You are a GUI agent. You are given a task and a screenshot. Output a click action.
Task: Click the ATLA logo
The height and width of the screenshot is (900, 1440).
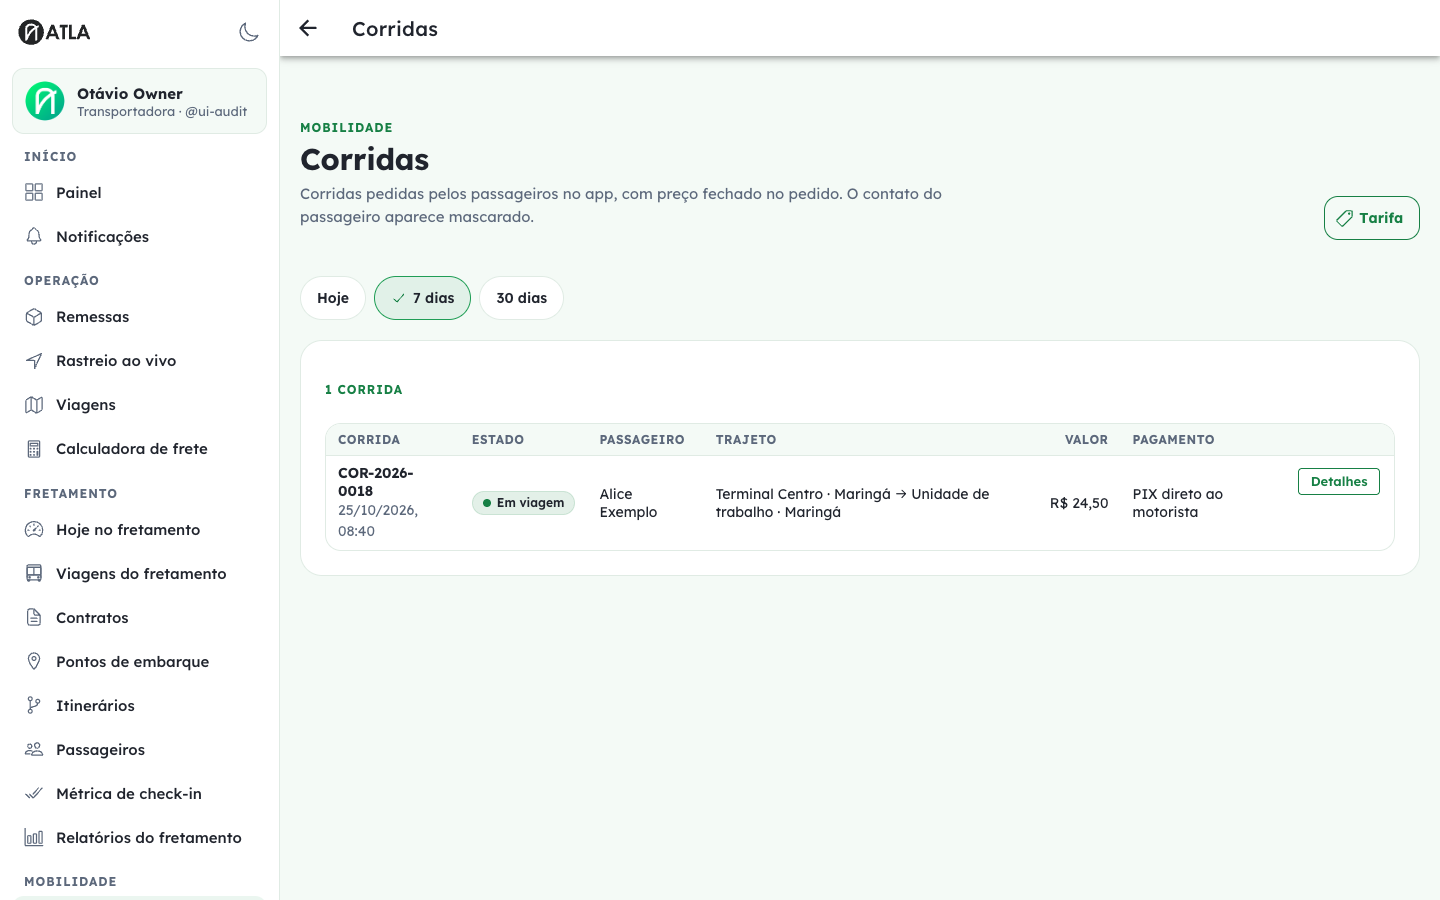coord(54,32)
